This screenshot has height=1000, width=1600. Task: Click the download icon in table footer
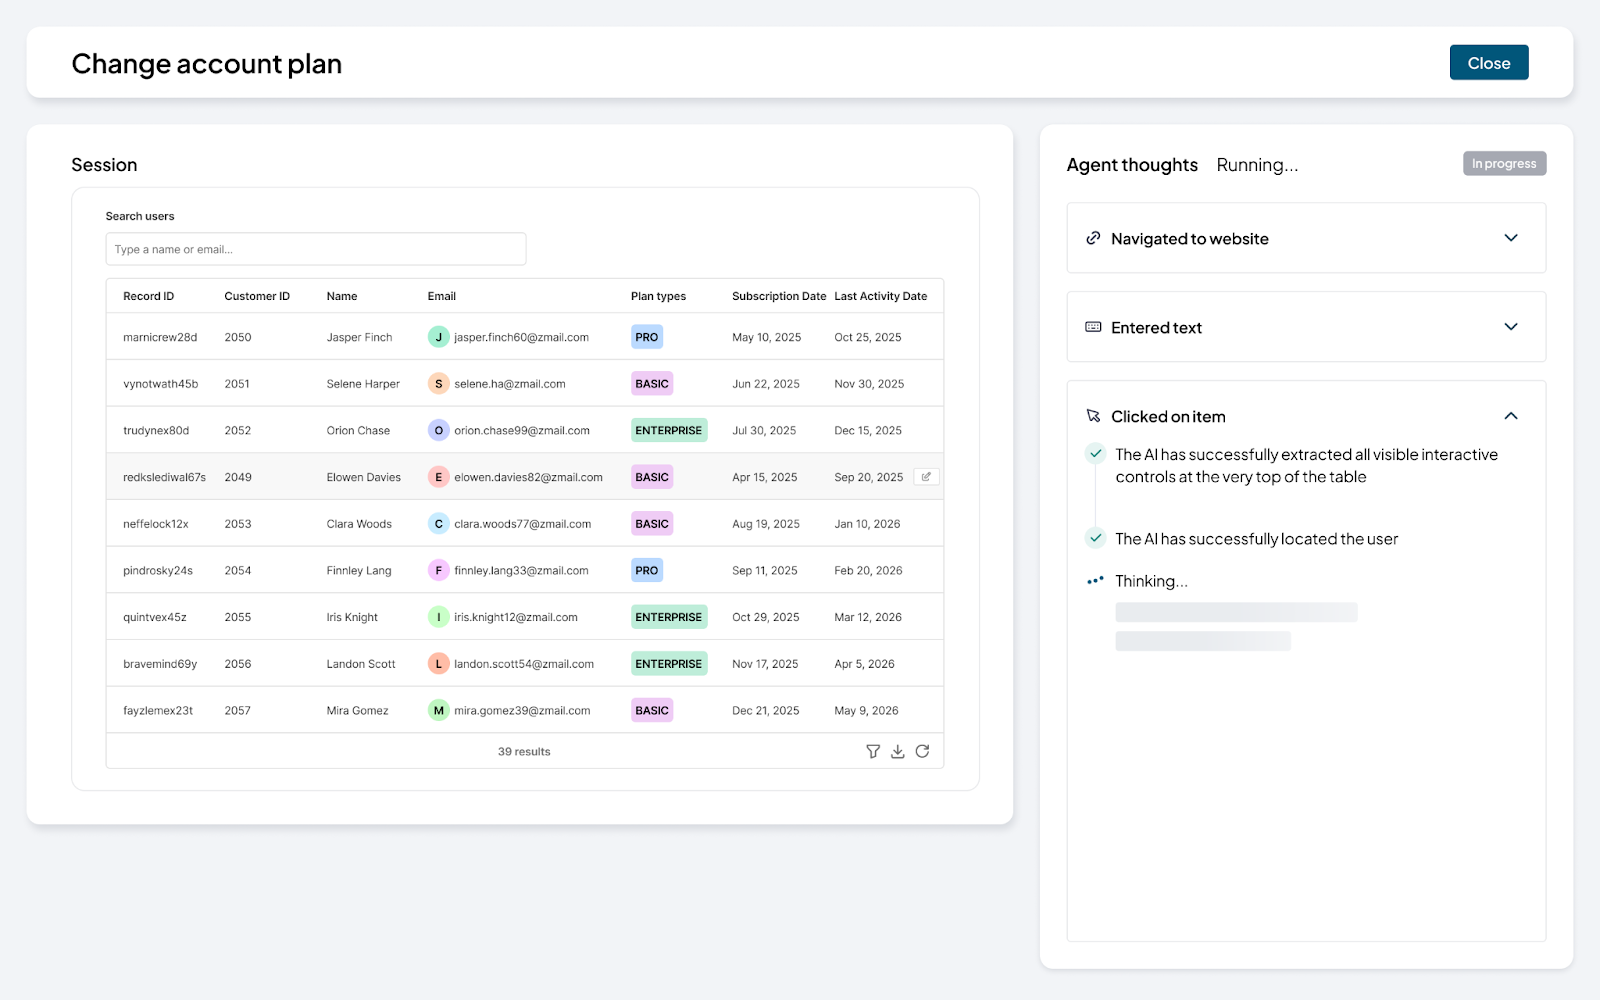pos(898,752)
